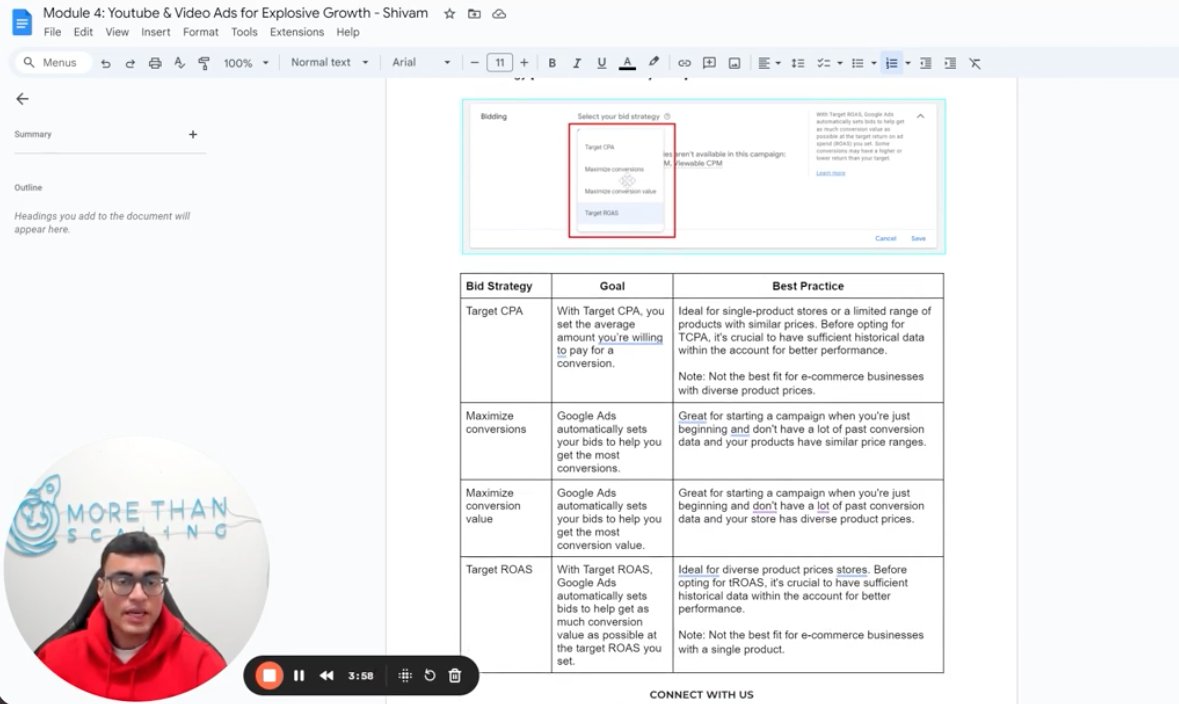This screenshot has height=704, width=1179.
Task: Open the Edit menu
Action: point(83,32)
